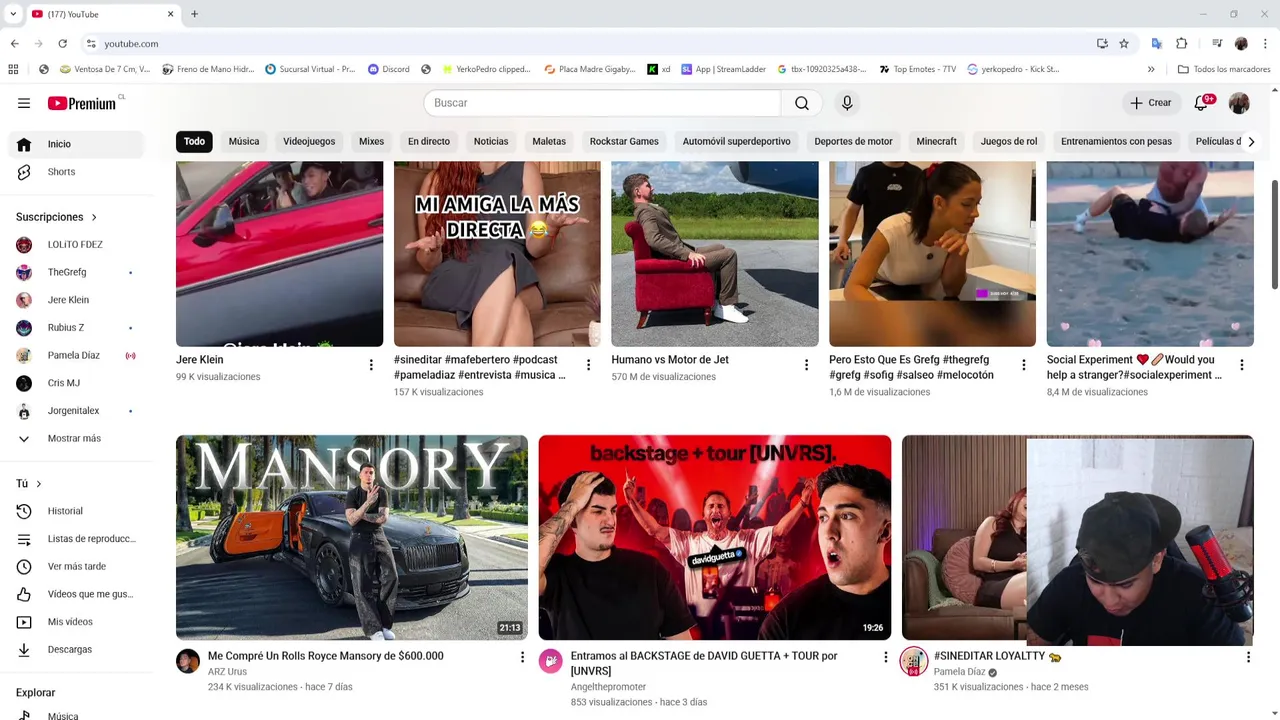The image size is (1280, 720).
Task: Open the Chrome apps grid shortcut
Action: pos(13,69)
